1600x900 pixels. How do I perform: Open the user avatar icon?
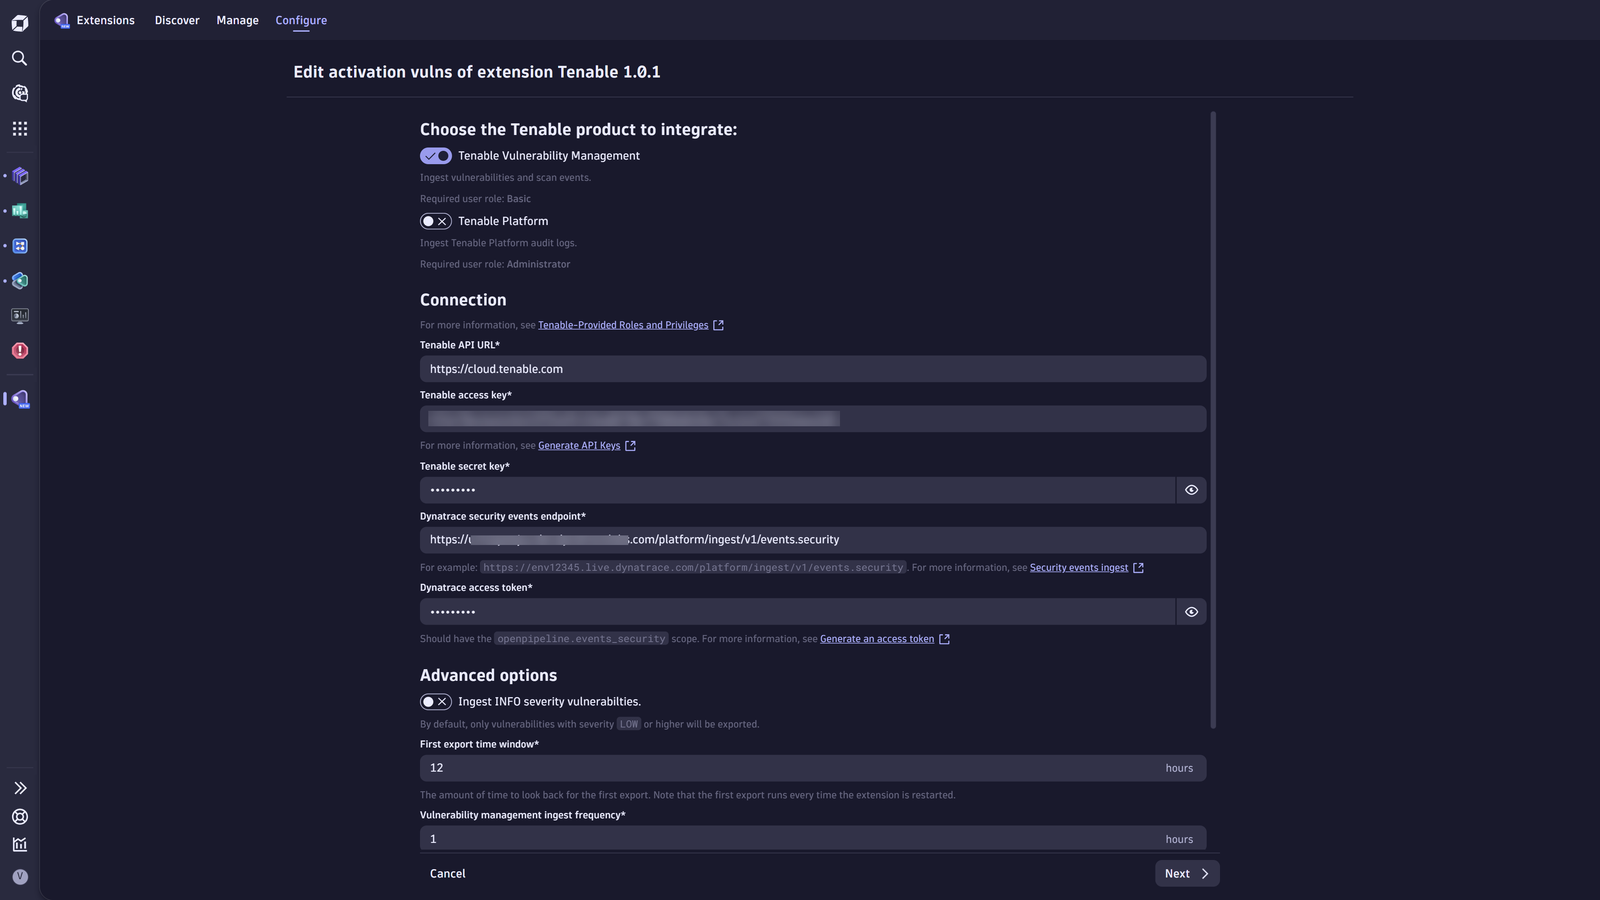tap(19, 877)
